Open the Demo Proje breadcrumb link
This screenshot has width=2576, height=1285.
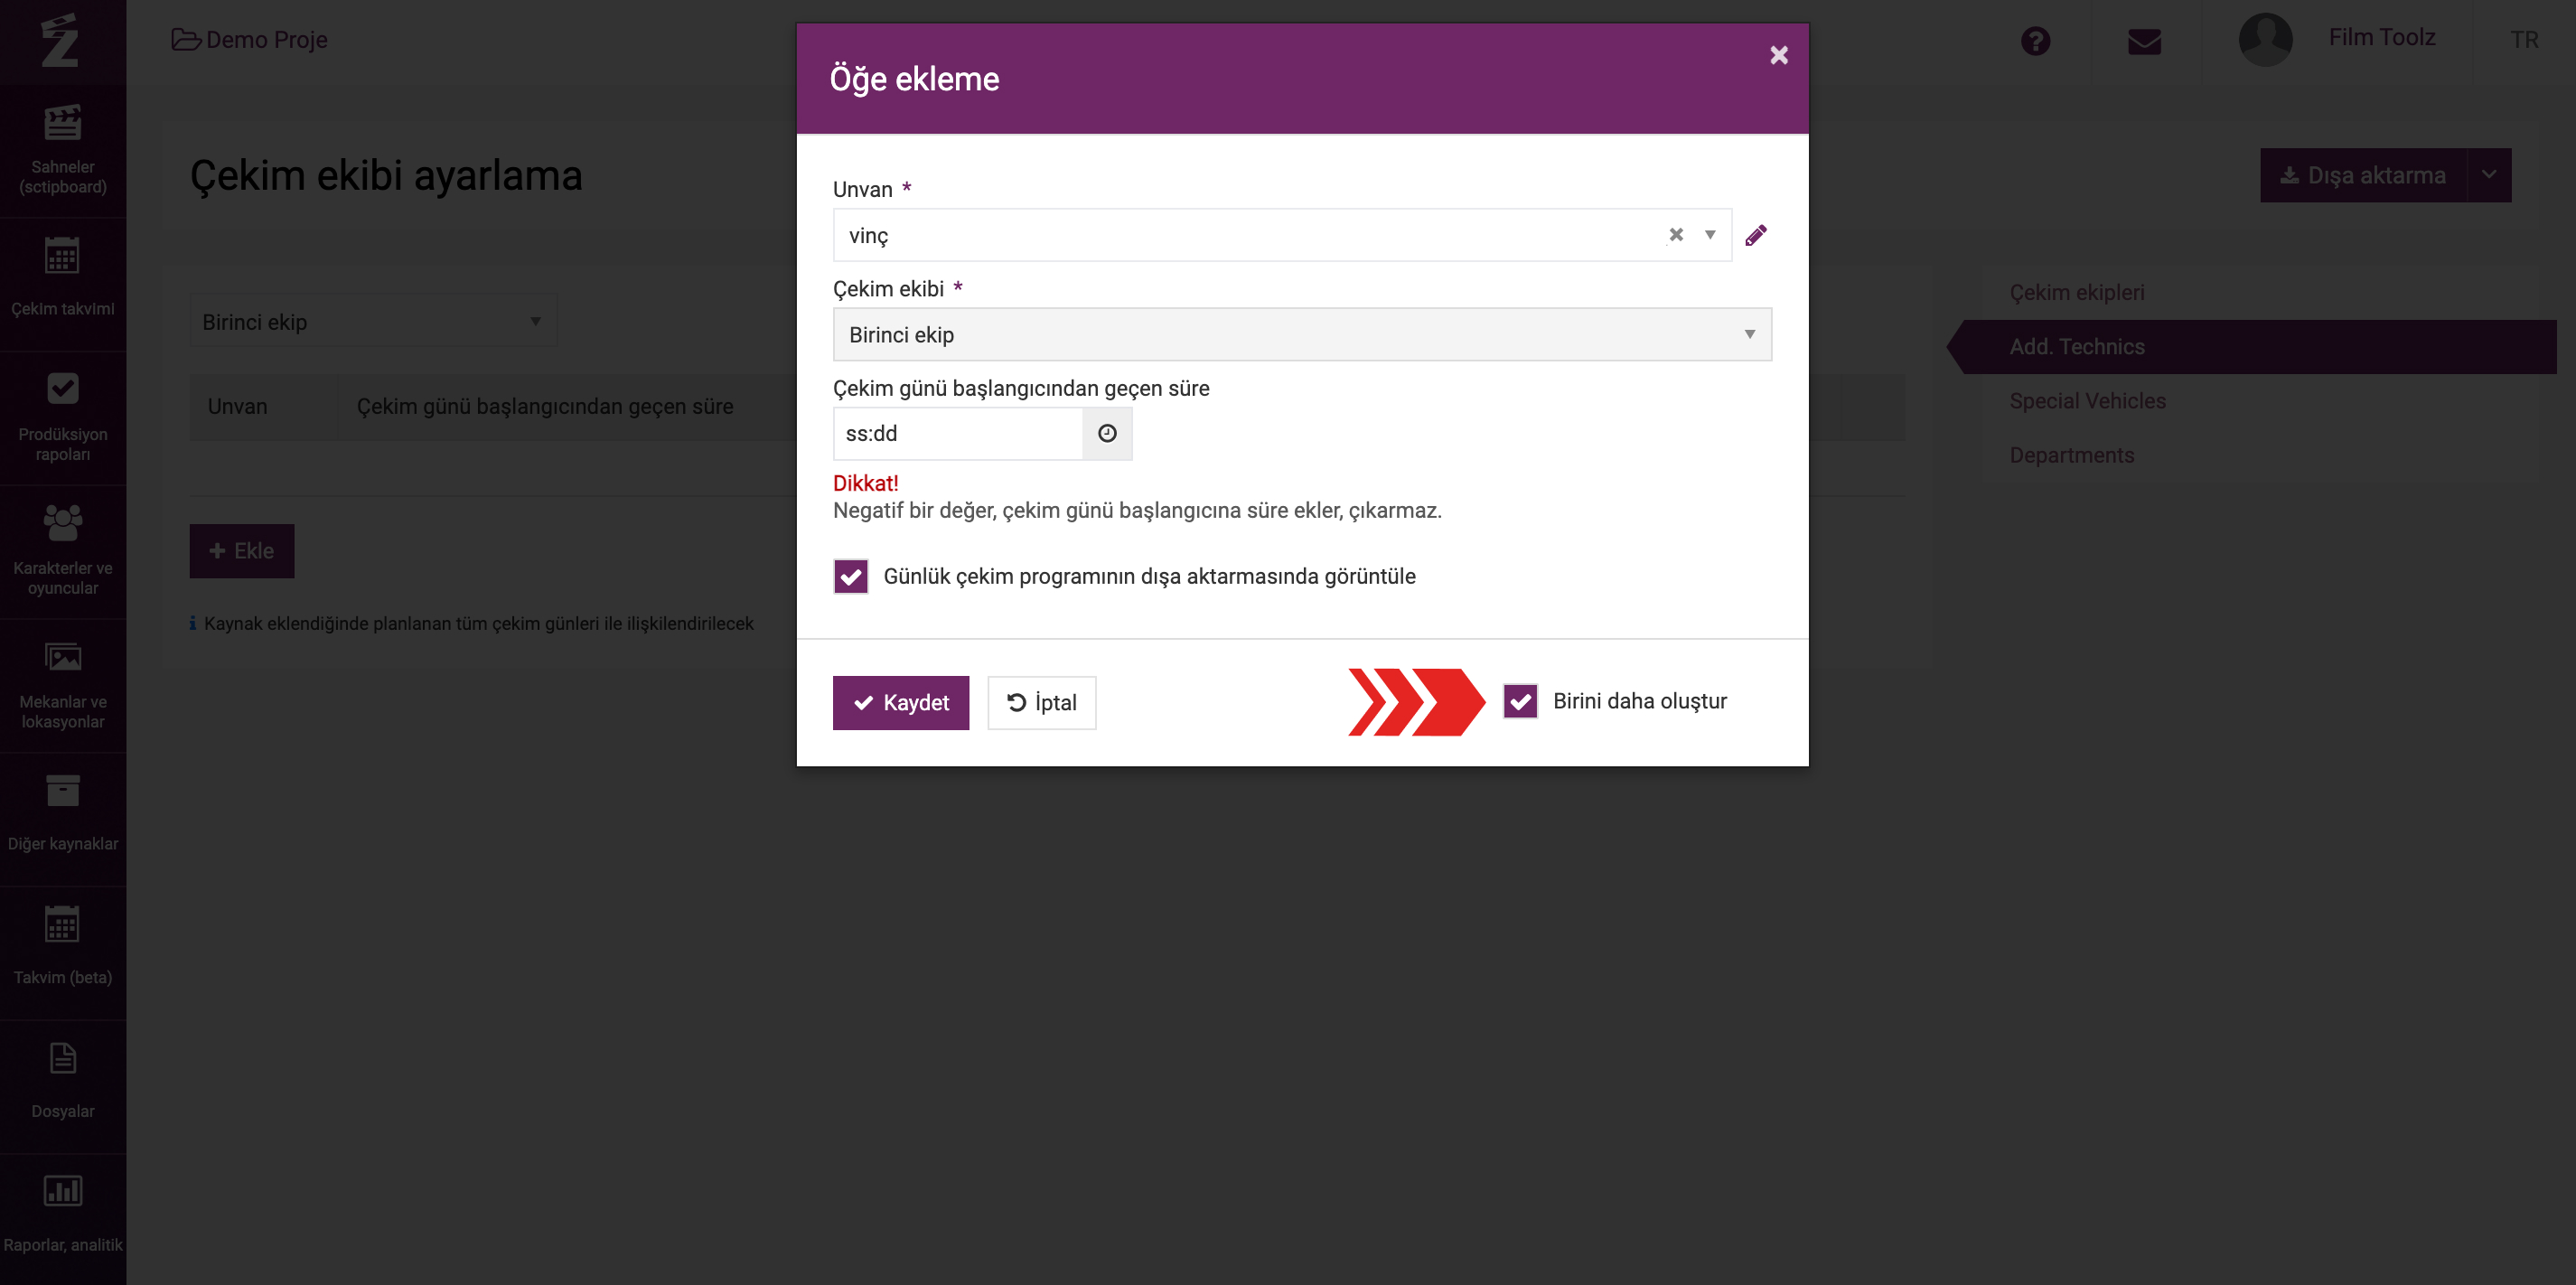click(250, 39)
